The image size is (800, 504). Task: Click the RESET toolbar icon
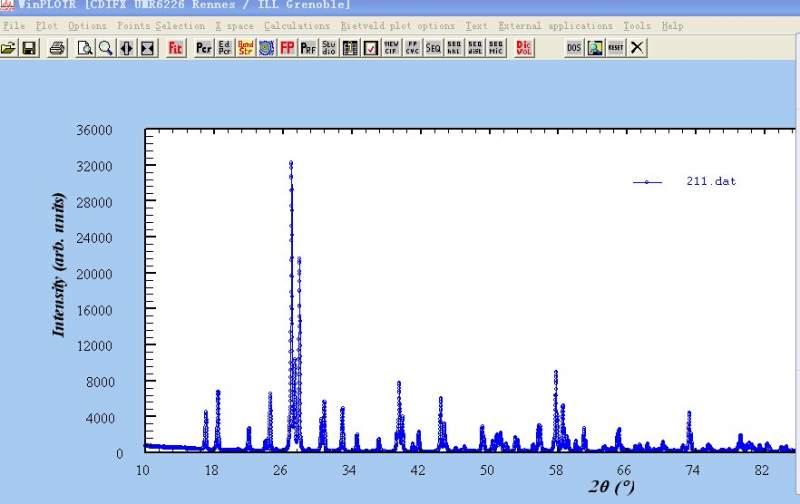click(x=616, y=48)
